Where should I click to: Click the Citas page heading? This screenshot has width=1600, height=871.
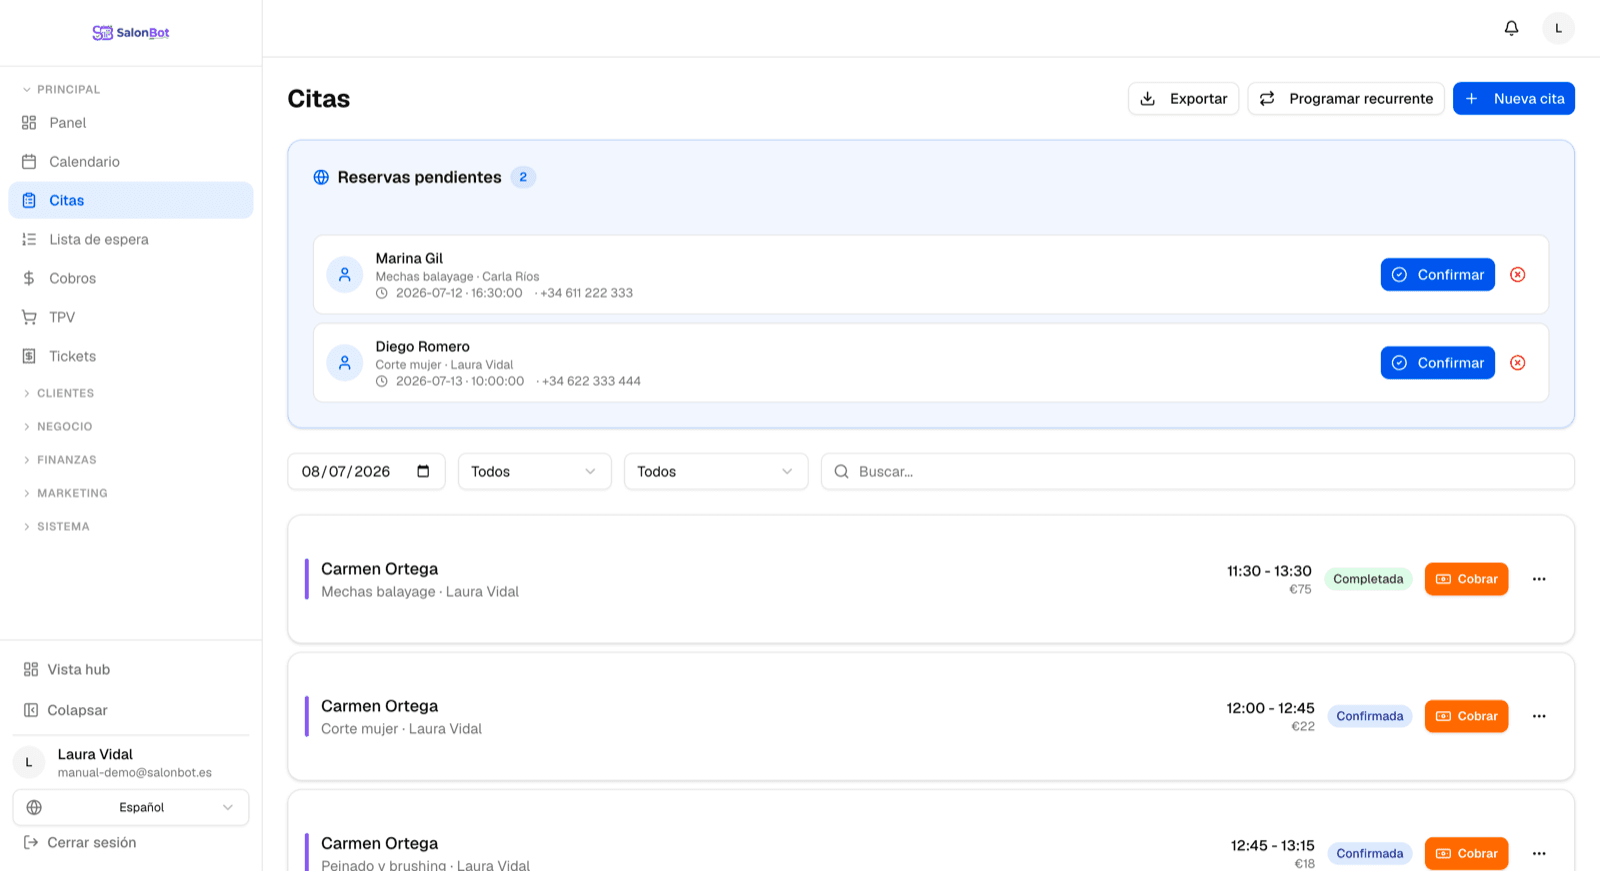(x=319, y=99)
